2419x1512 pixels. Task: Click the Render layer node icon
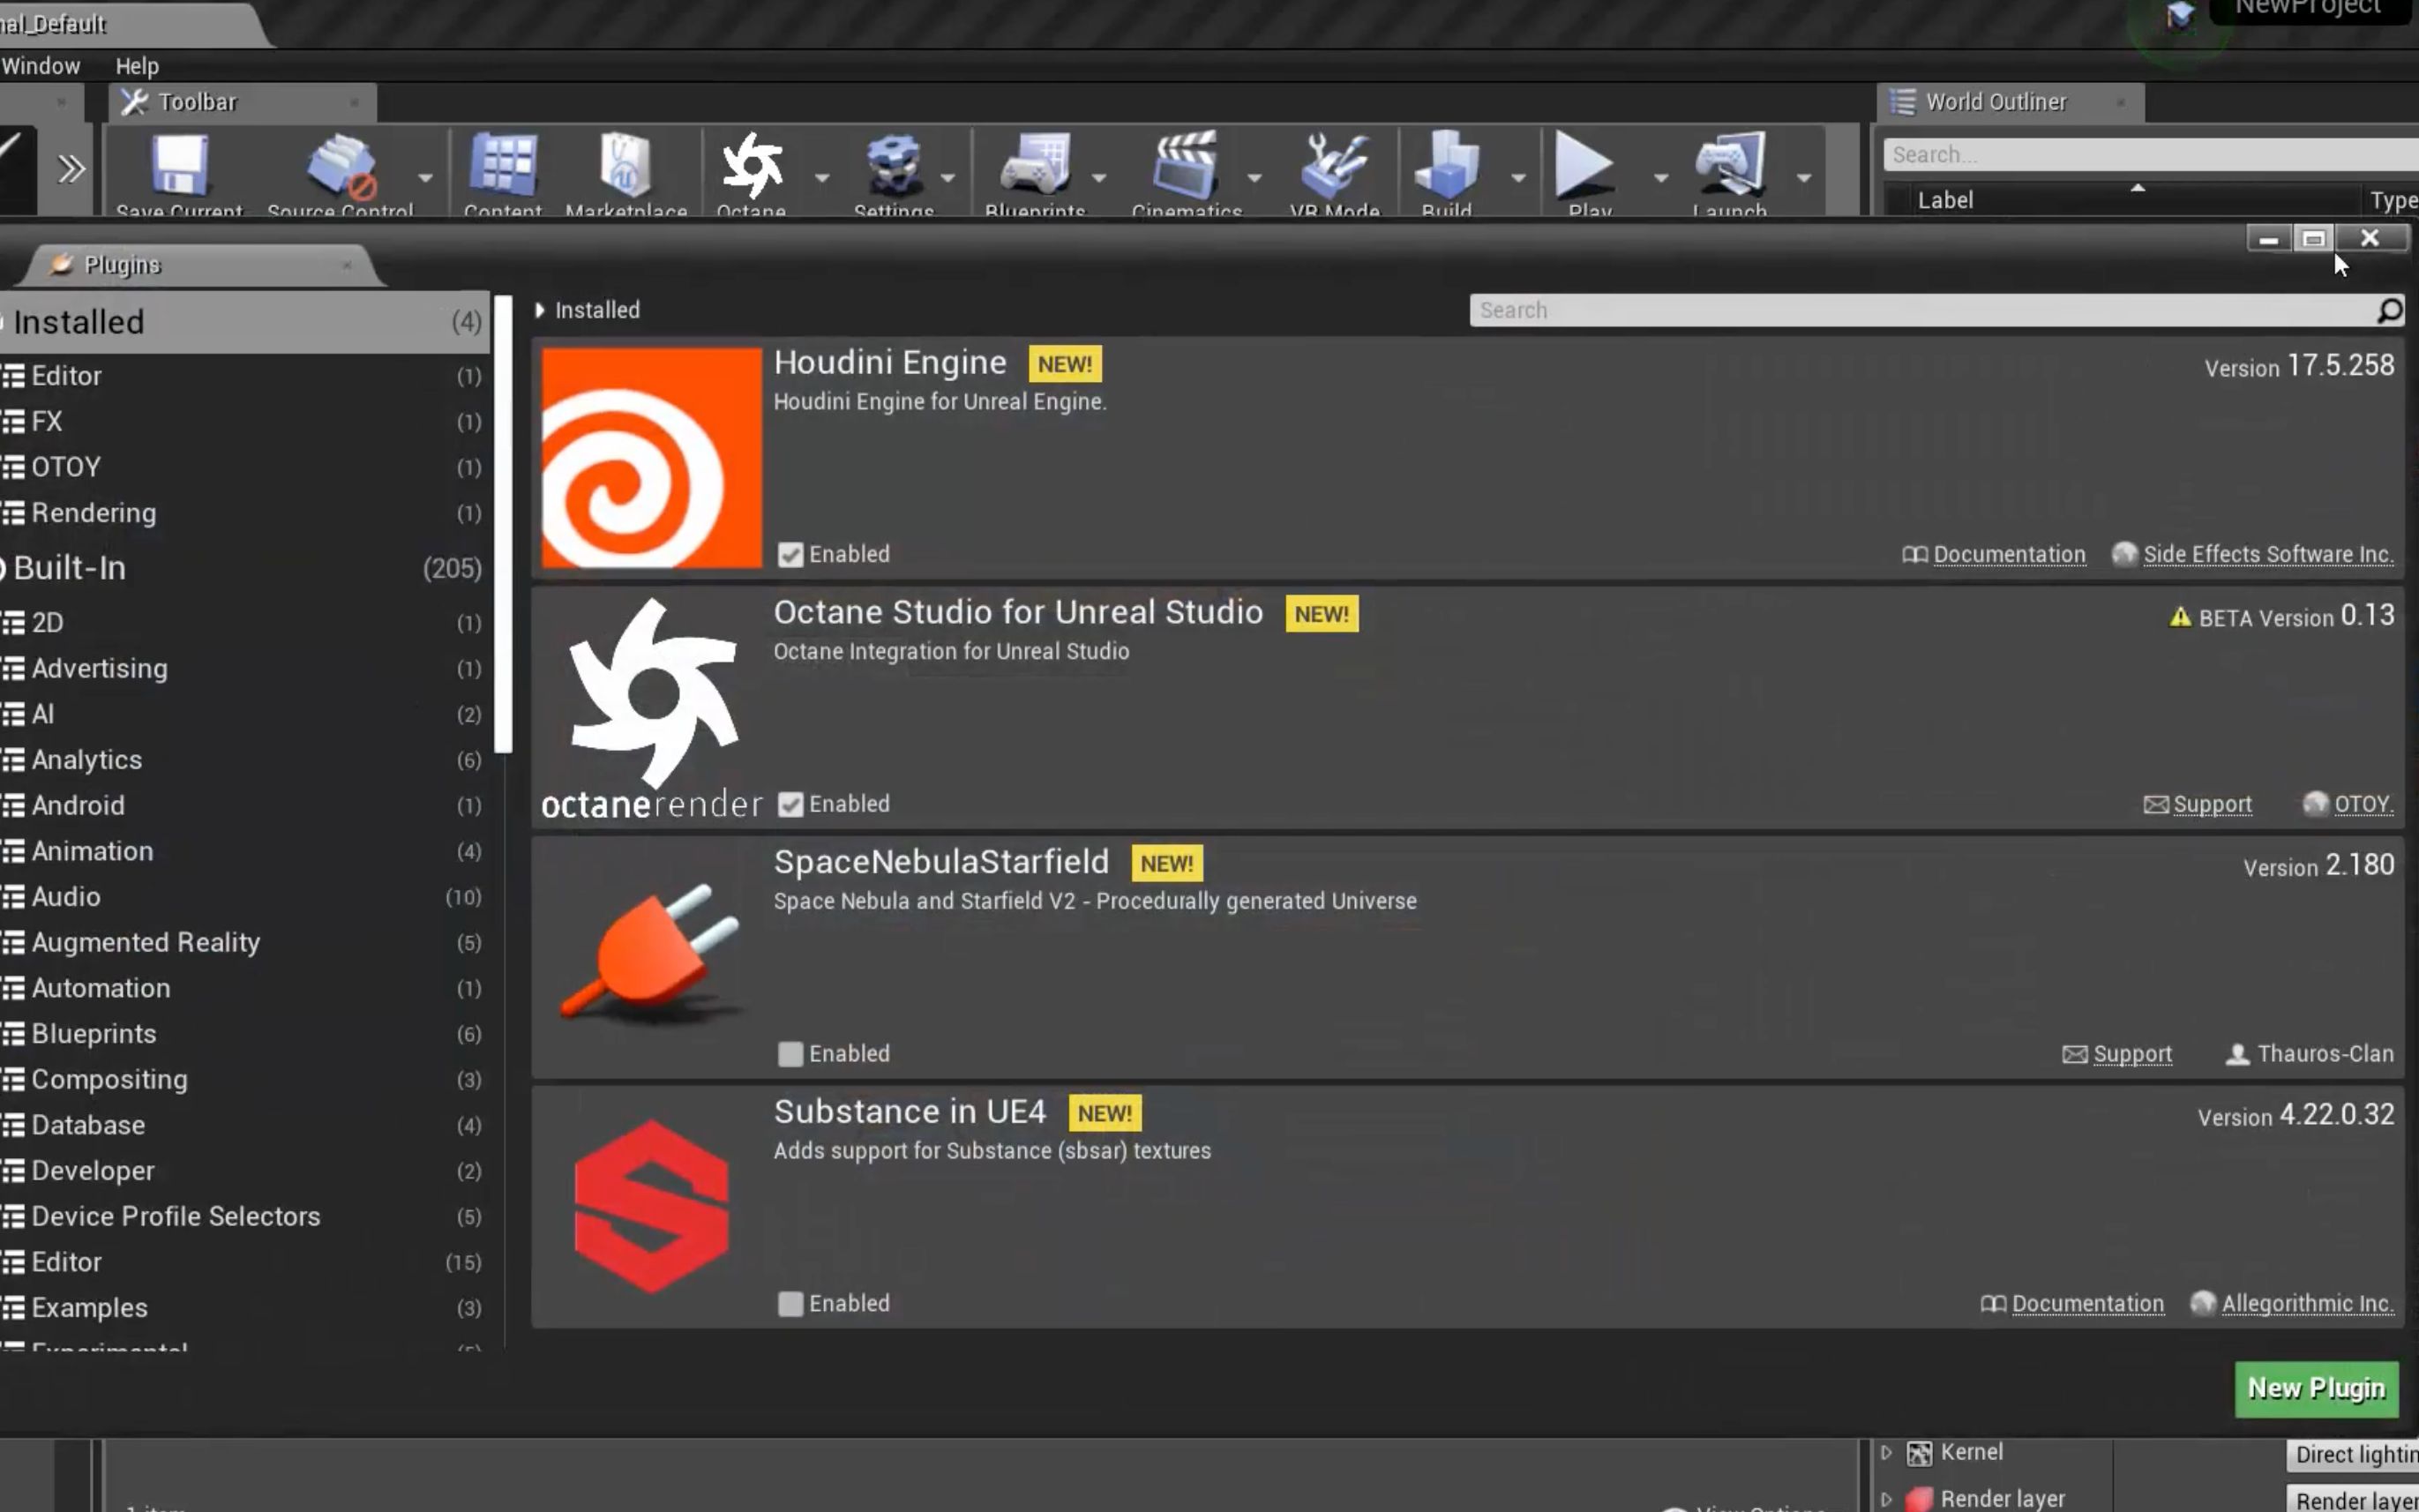tap(1918, 1499)
